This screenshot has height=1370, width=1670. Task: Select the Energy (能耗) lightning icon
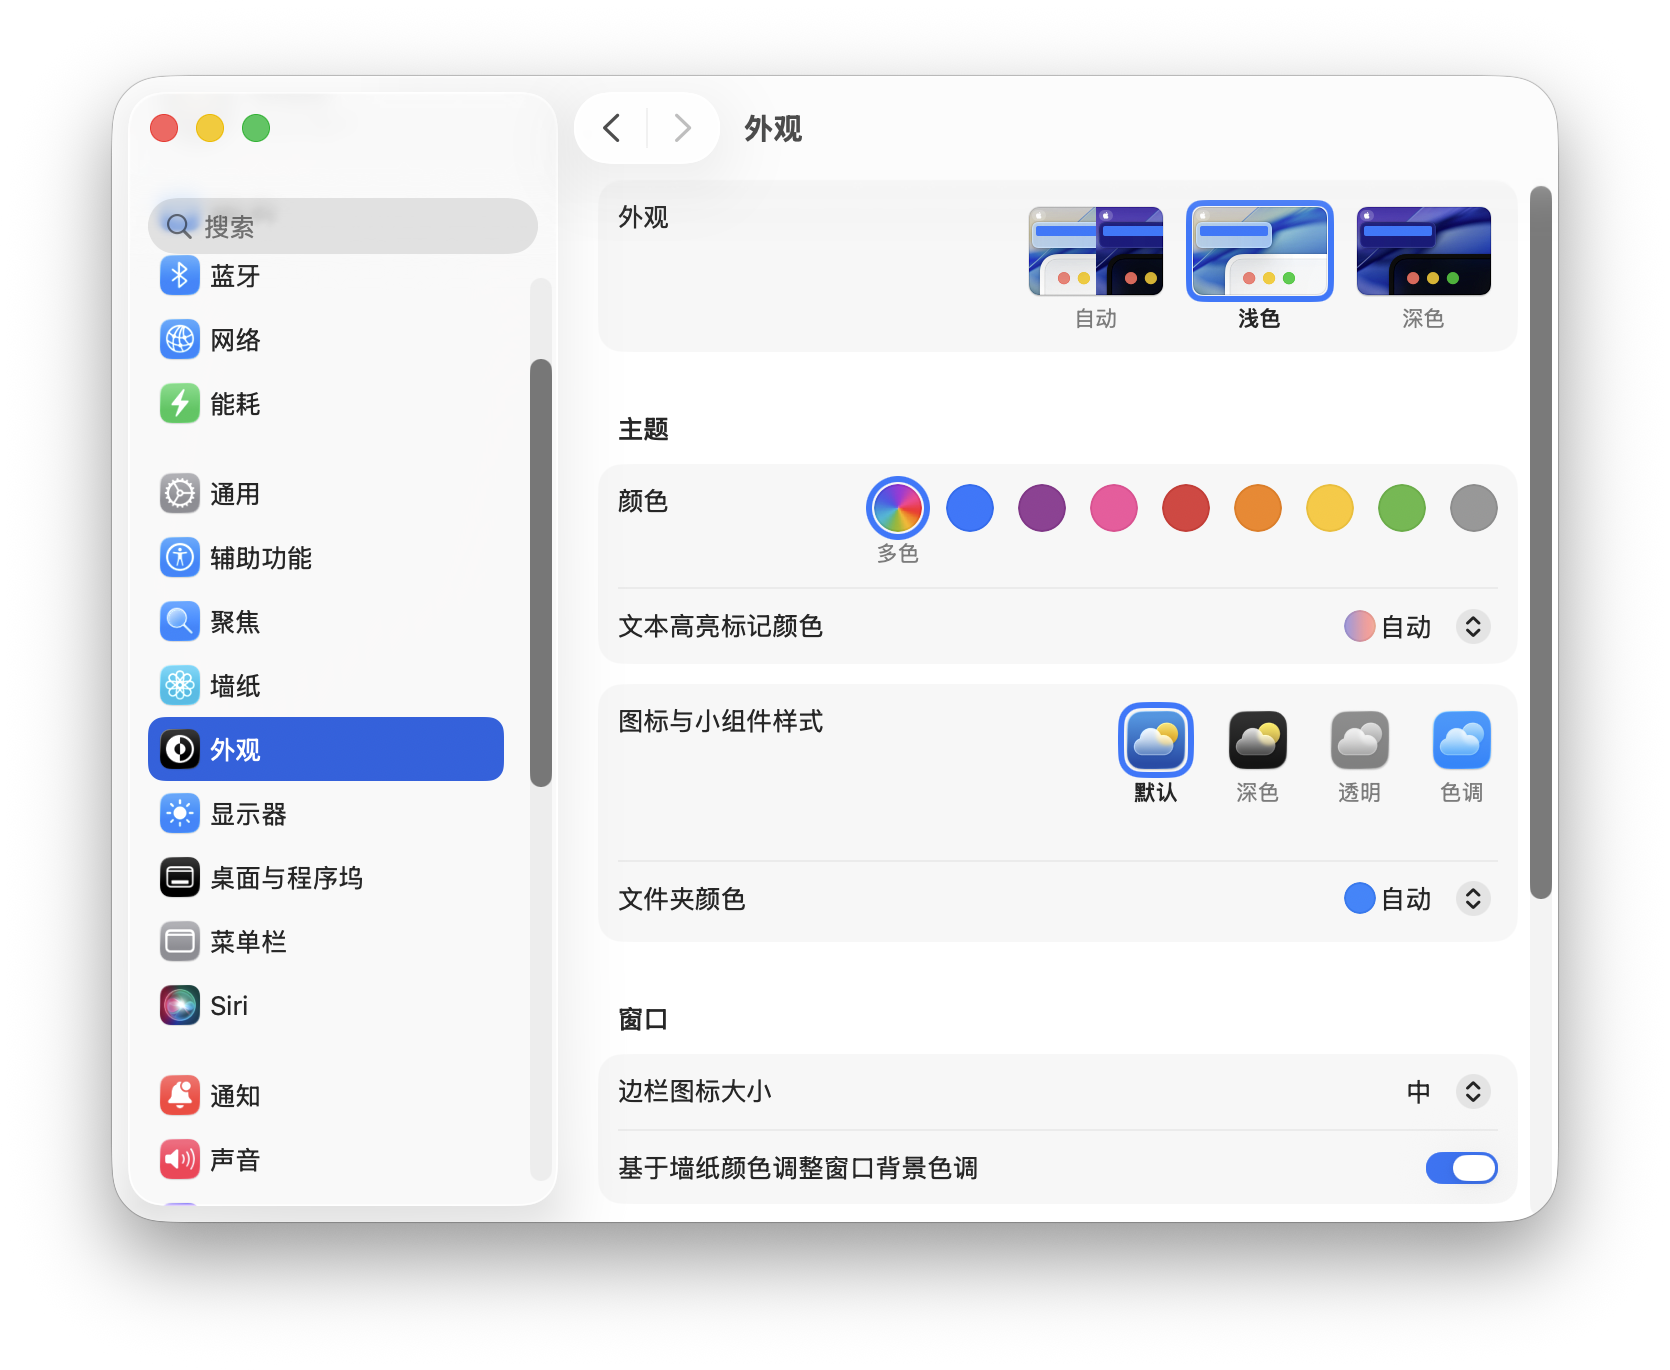(x=180, y=404)
